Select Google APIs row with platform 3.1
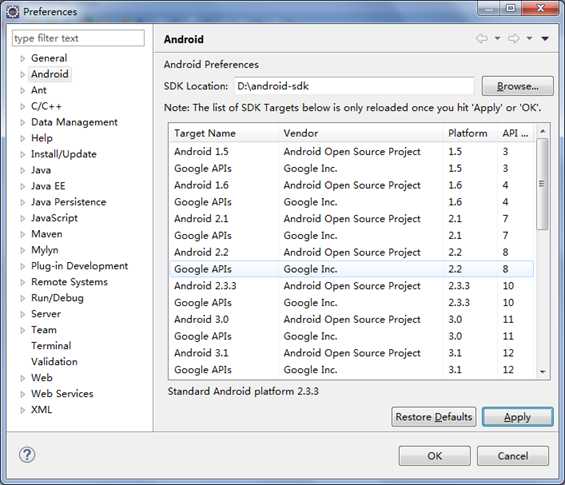Screen dimensions: 565x485 351,370
